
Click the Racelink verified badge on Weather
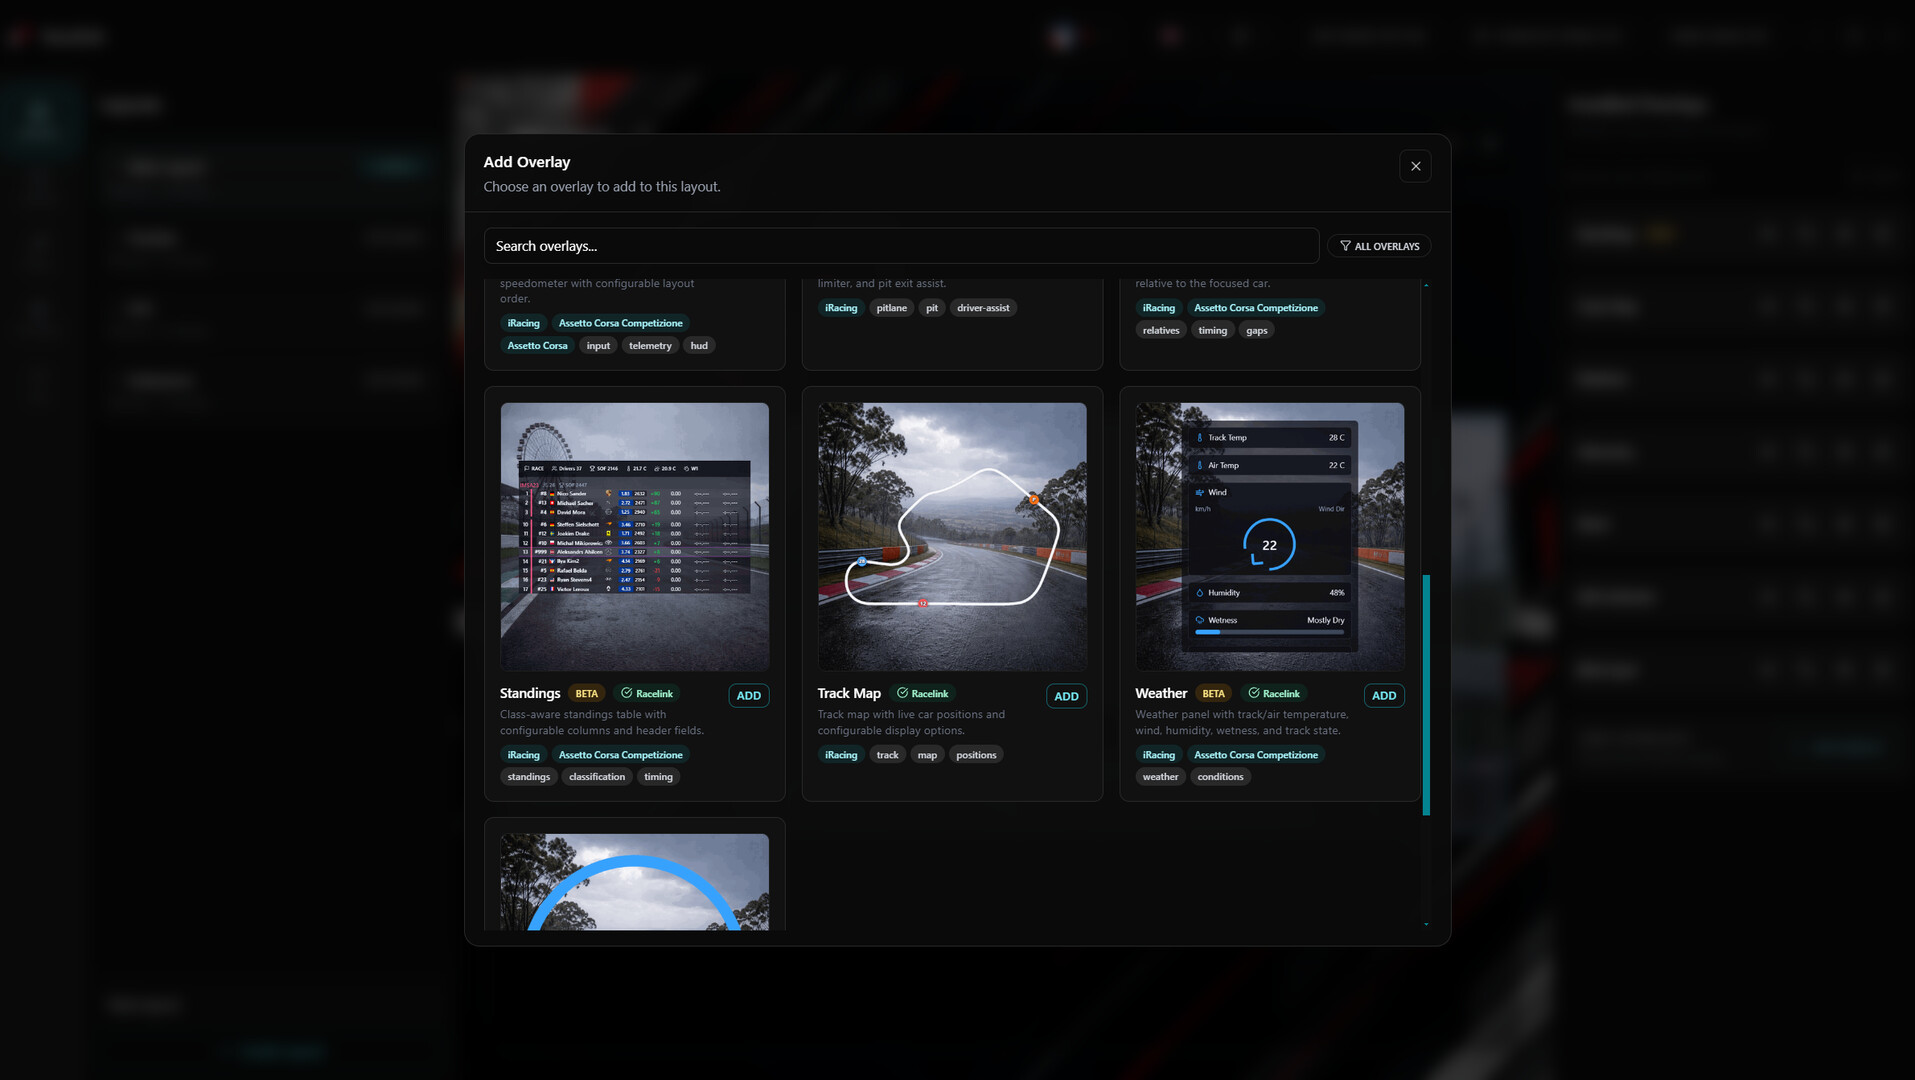point(1274,693)
